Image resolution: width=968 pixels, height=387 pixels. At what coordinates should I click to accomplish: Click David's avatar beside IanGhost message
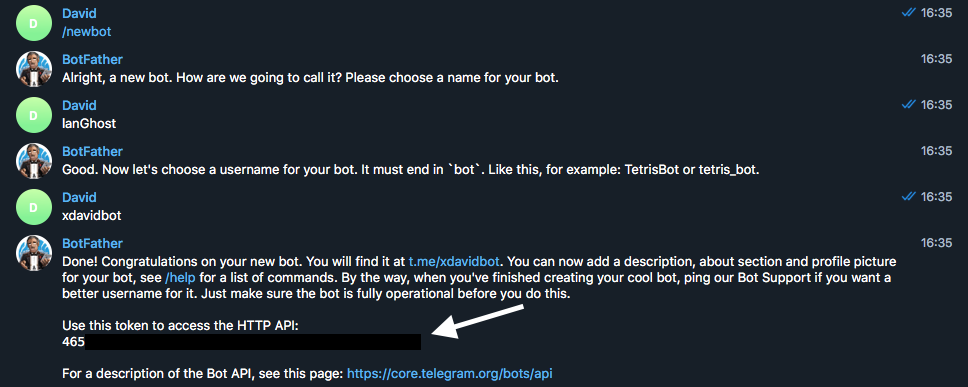point(34,115)
